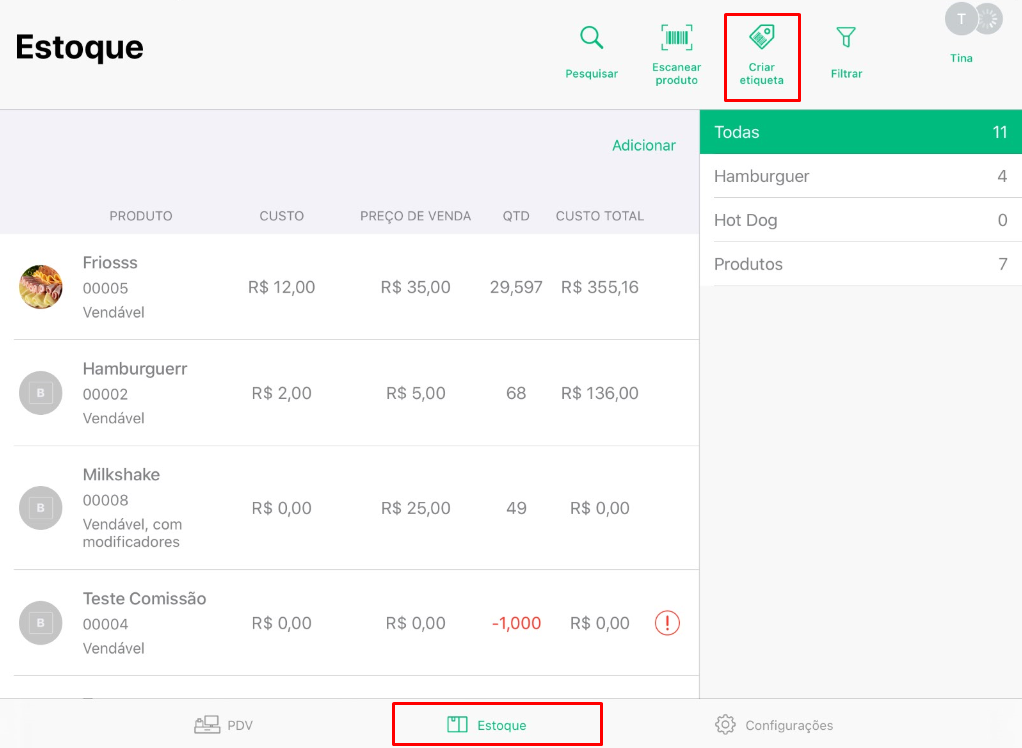
Task: Open Tina's user avatar
Action: [961, 19]
